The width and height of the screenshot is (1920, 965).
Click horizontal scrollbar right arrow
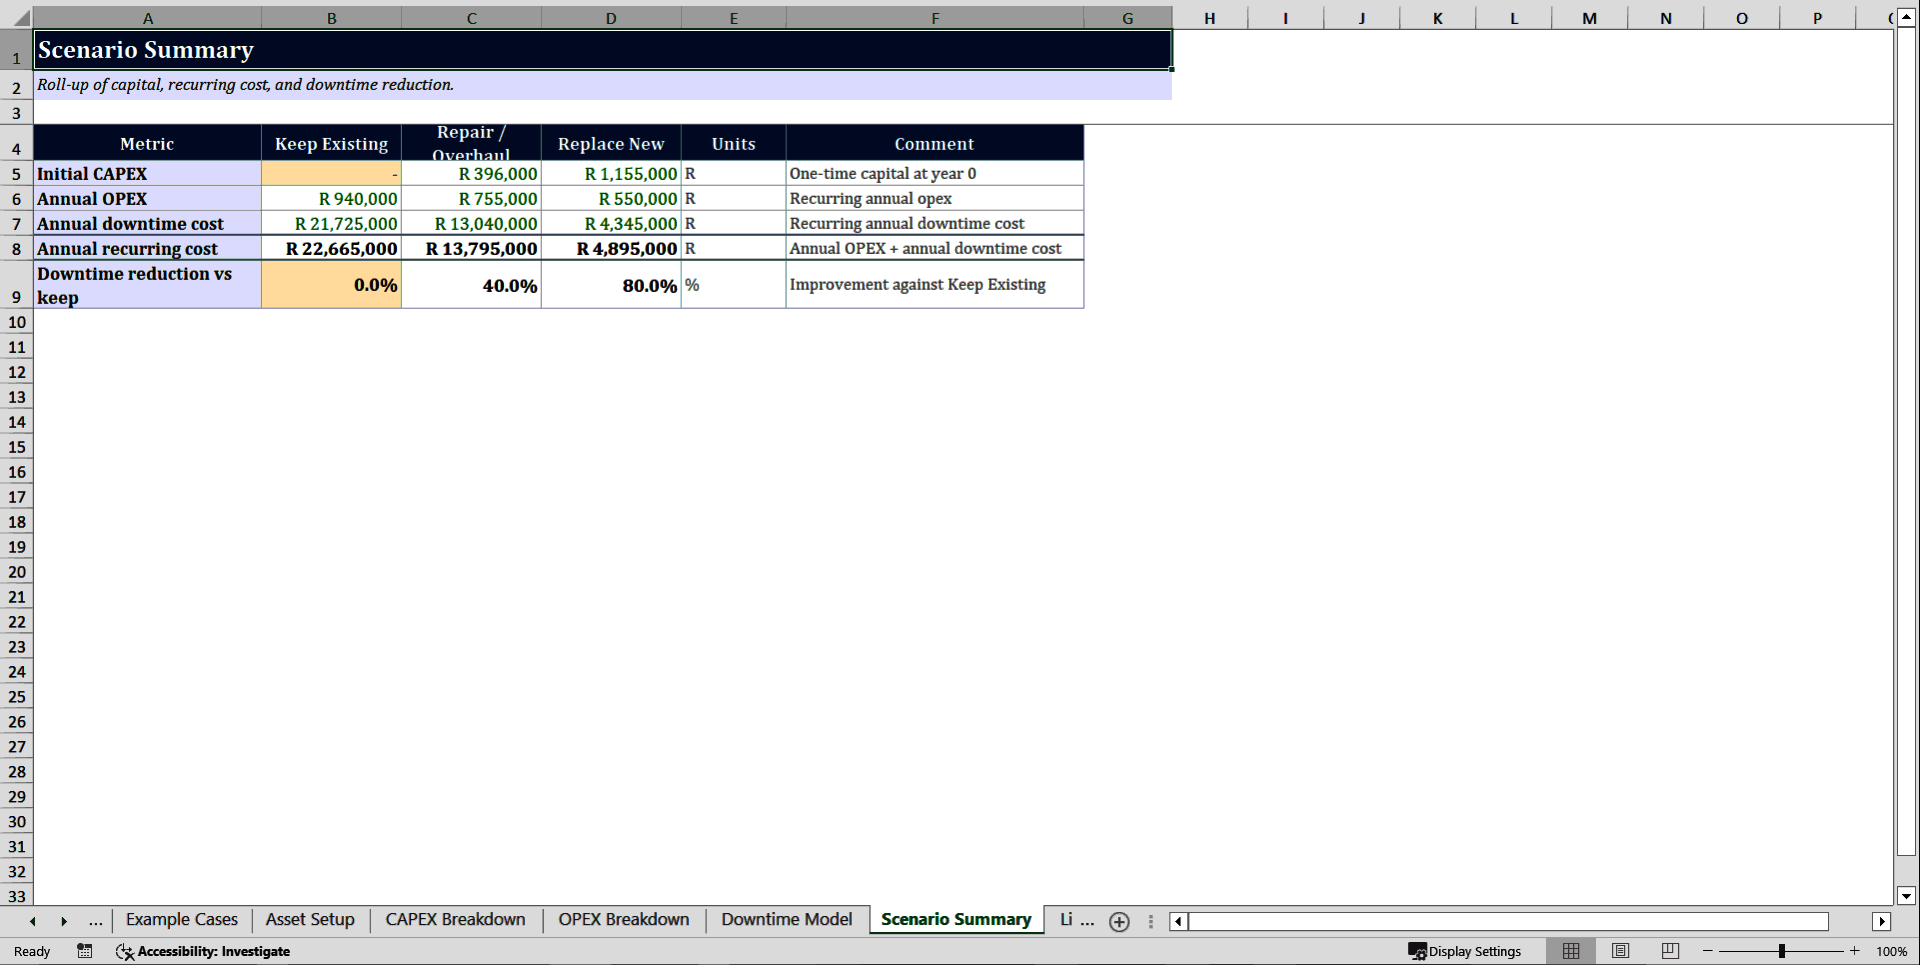click(x=1882, y=922)
